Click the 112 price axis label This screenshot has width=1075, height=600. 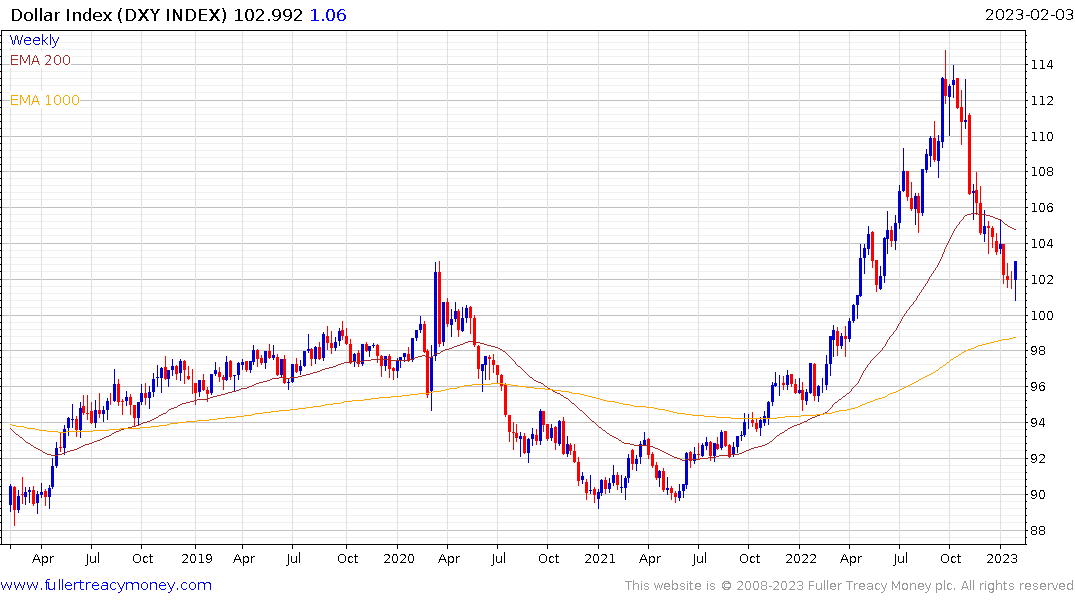(x=1042, y=101)
